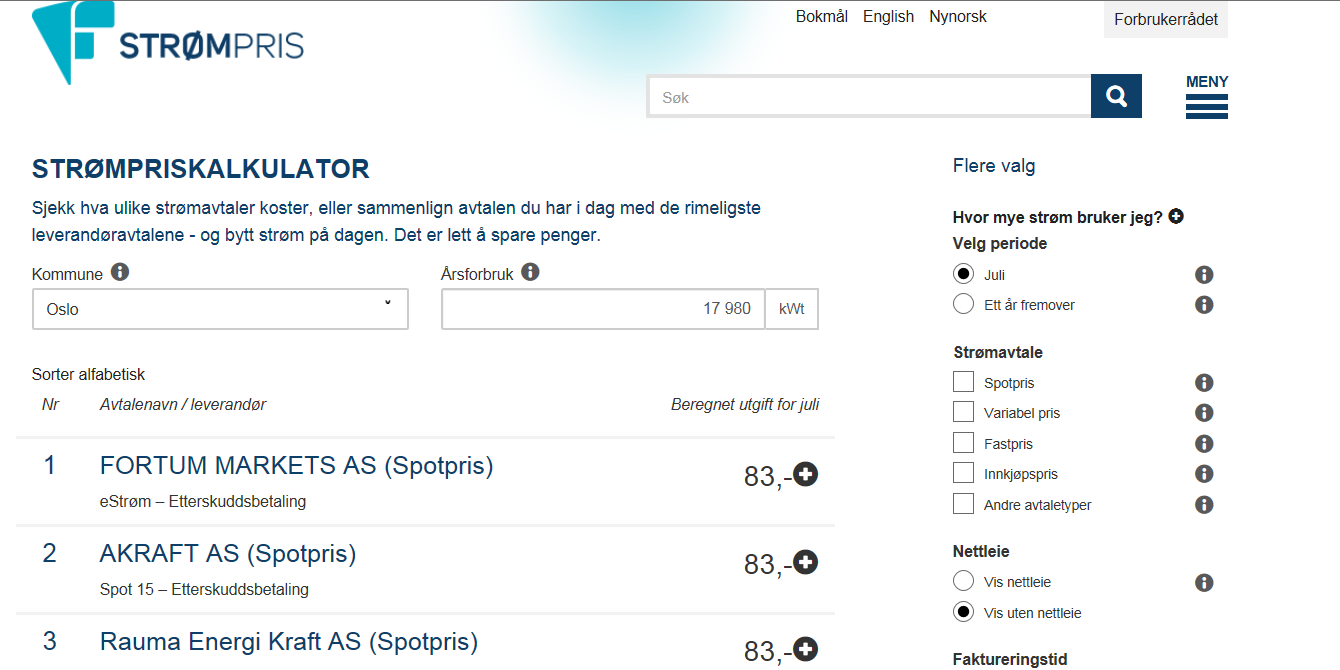The width and height of the screenshot is (1340, 670).
Task: Open AKRAFT AS (Spotpris) offer
Action: pyautogui.click(x=228, y=553)
